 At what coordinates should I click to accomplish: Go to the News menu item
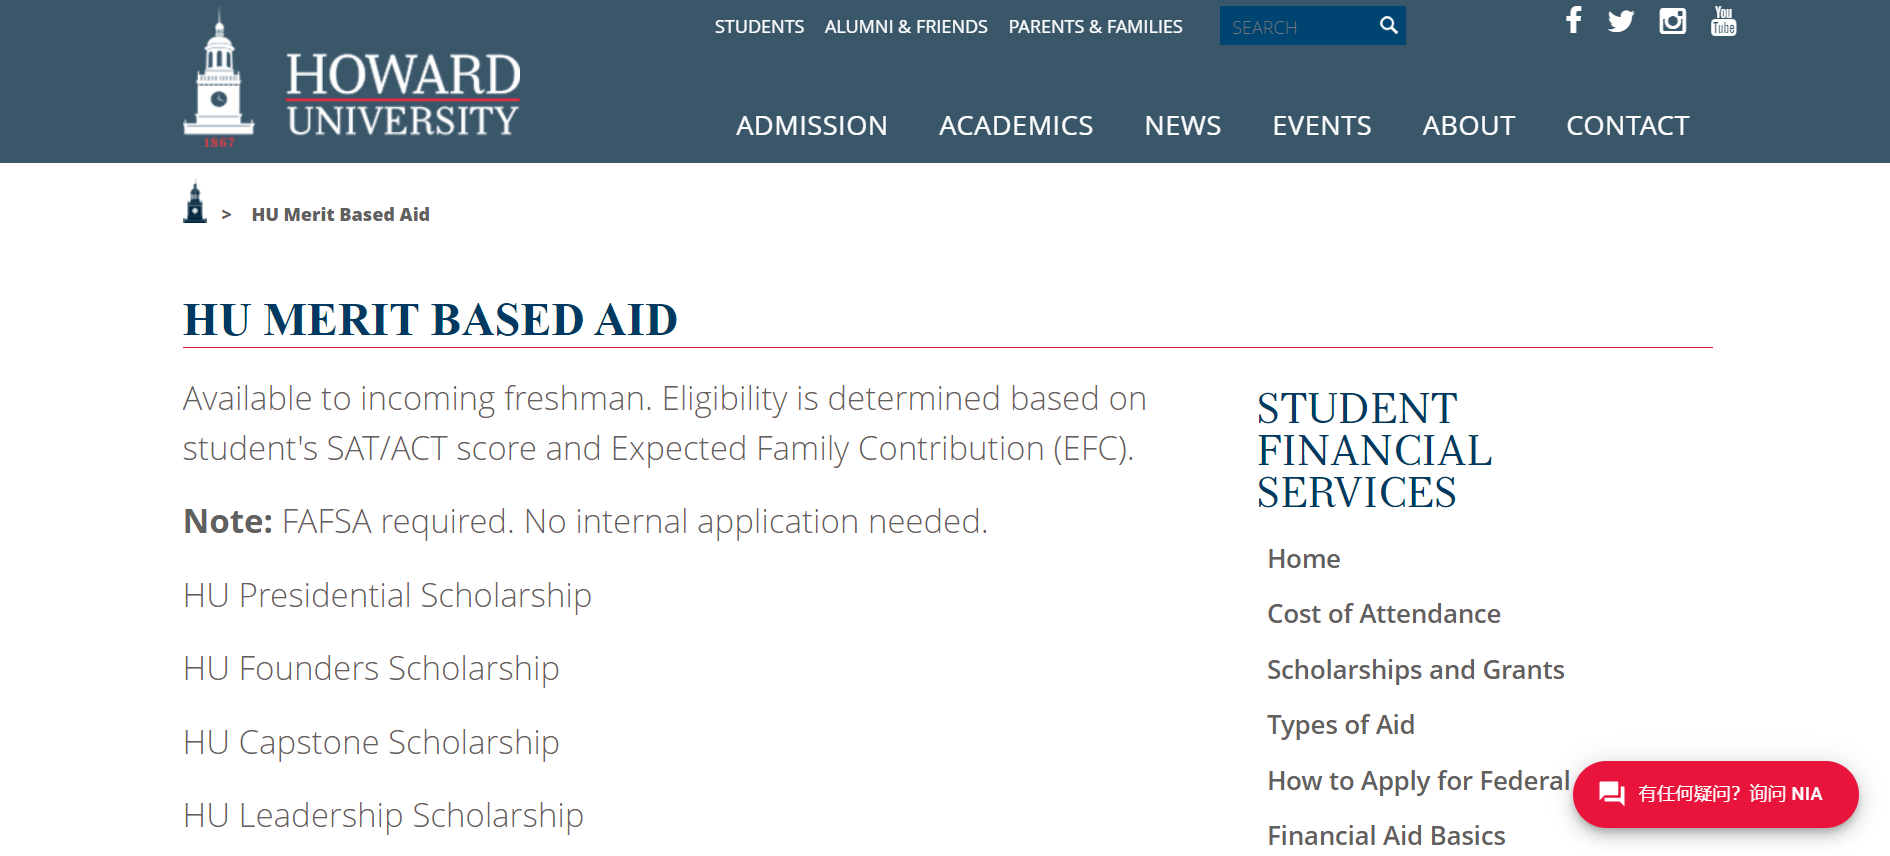pyautogui.click(x=1182, y=126)
